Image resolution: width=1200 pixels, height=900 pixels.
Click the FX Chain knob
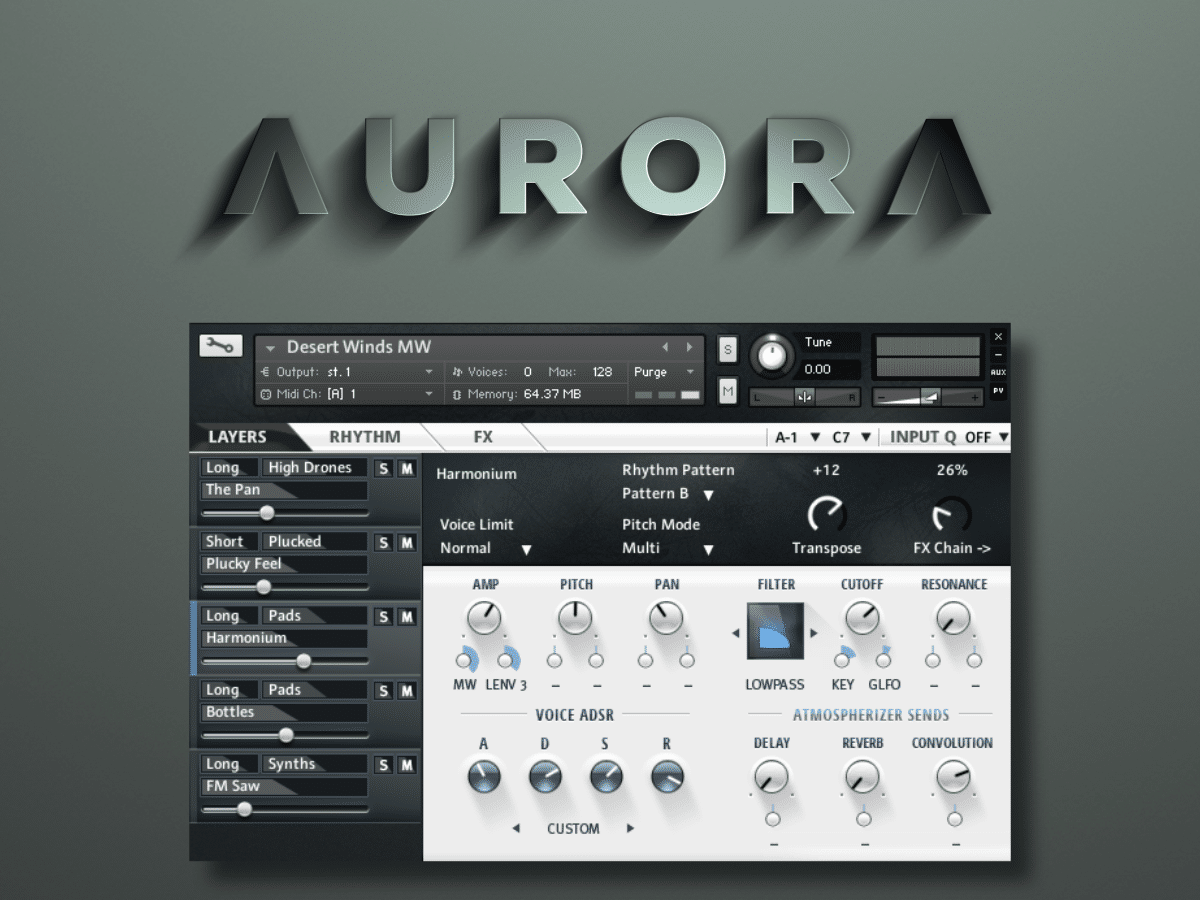pyautogui.click(x=951, y=514)
